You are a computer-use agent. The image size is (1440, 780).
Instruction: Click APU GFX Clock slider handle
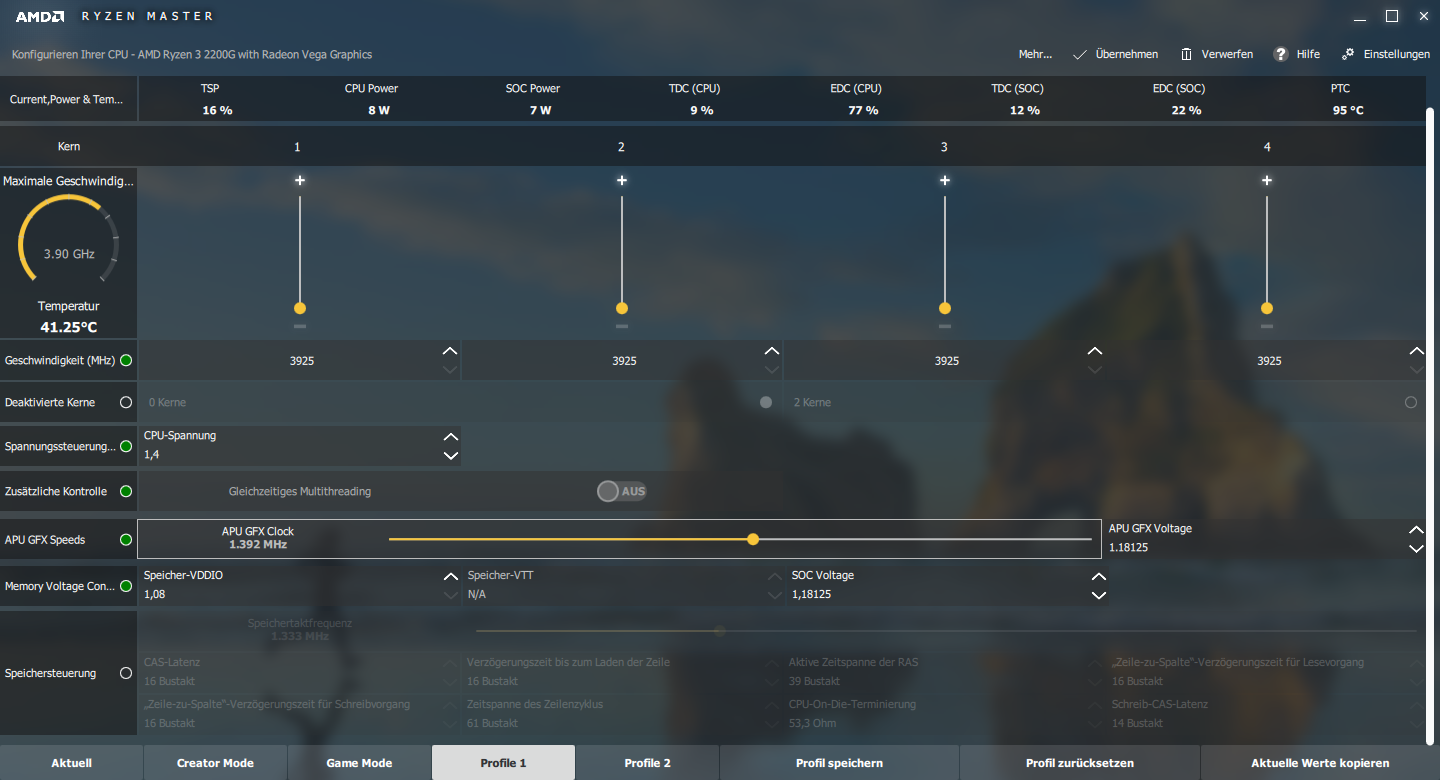click(753, 539)
